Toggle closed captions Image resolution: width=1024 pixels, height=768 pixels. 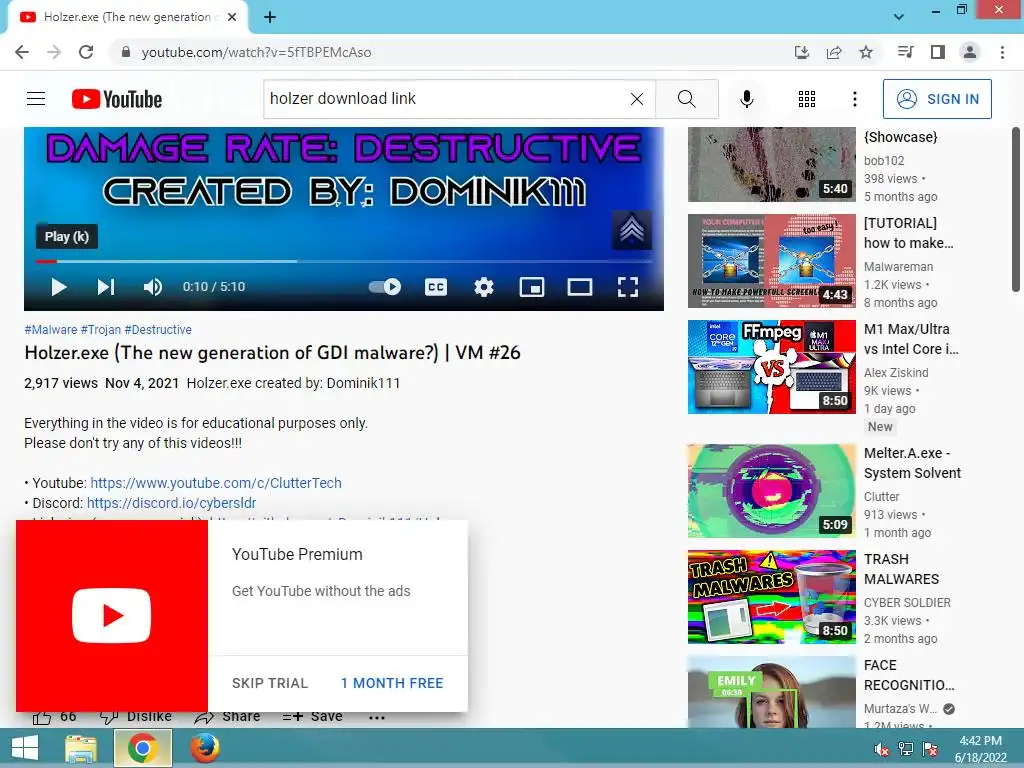coord(436,287)
